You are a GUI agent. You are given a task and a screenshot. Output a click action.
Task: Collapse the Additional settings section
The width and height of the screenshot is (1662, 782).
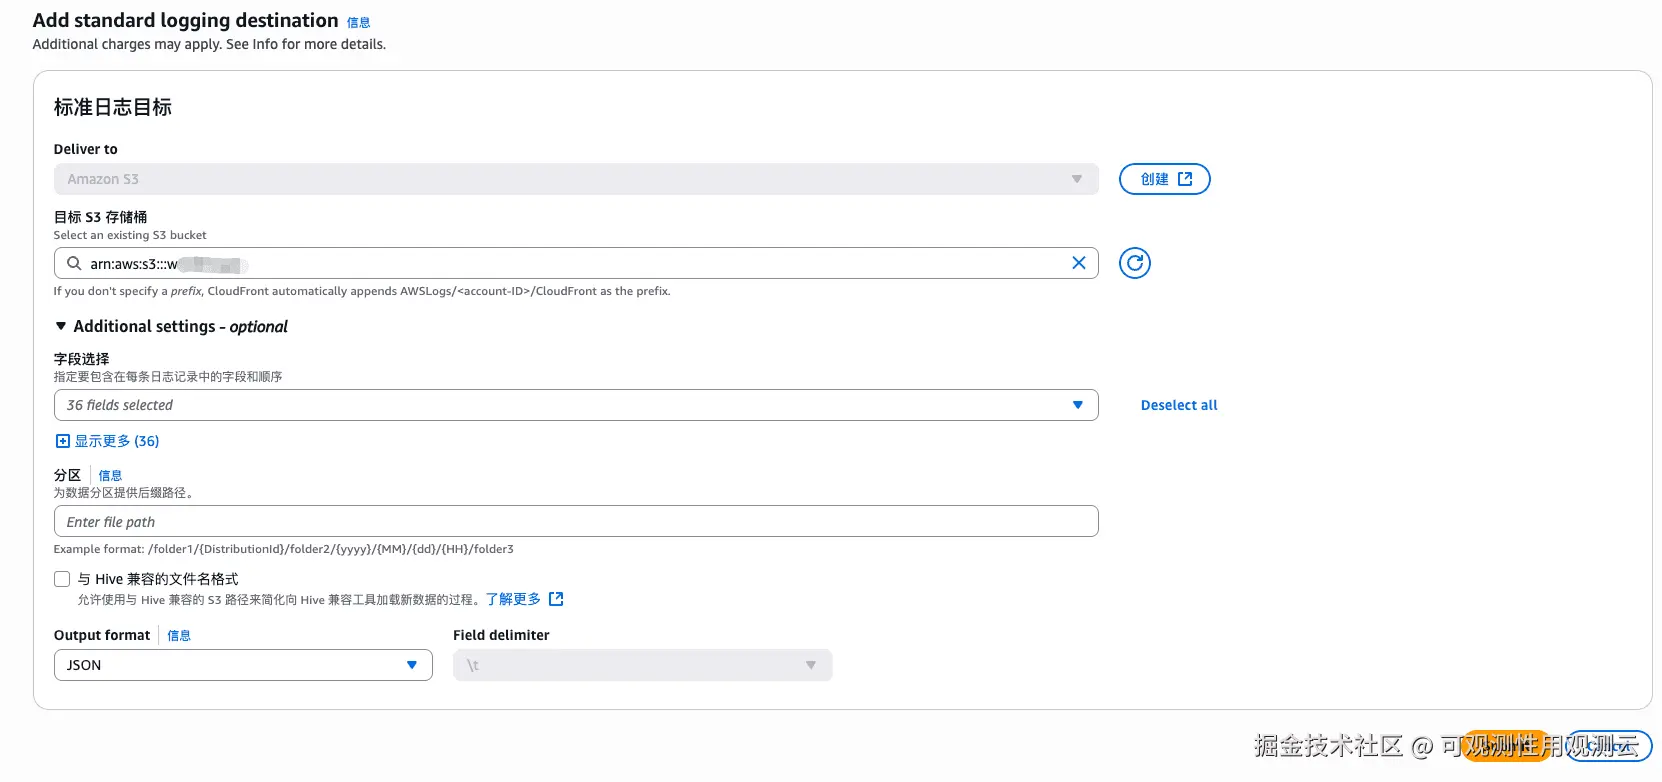(61, 326)
